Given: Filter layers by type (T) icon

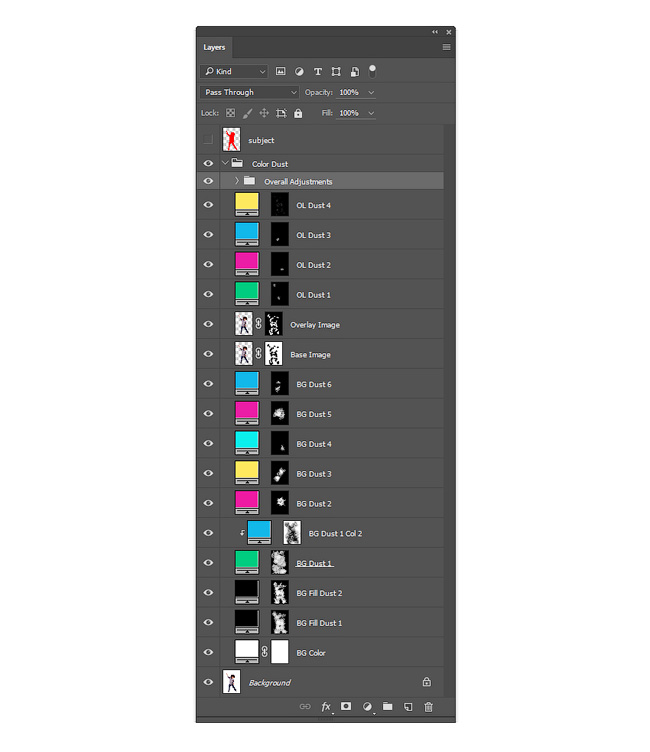Looking at the screenshot, I should click(x=318, y=71).
